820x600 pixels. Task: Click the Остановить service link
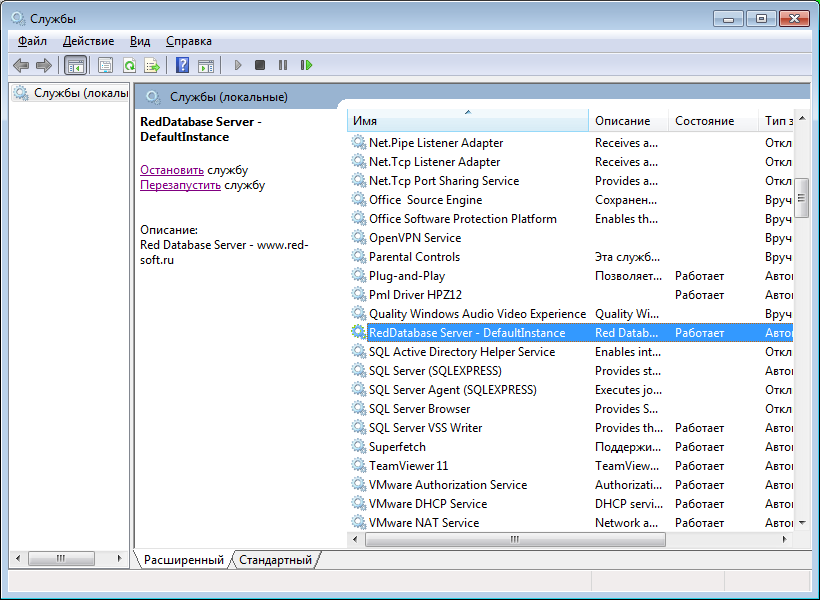172,170
